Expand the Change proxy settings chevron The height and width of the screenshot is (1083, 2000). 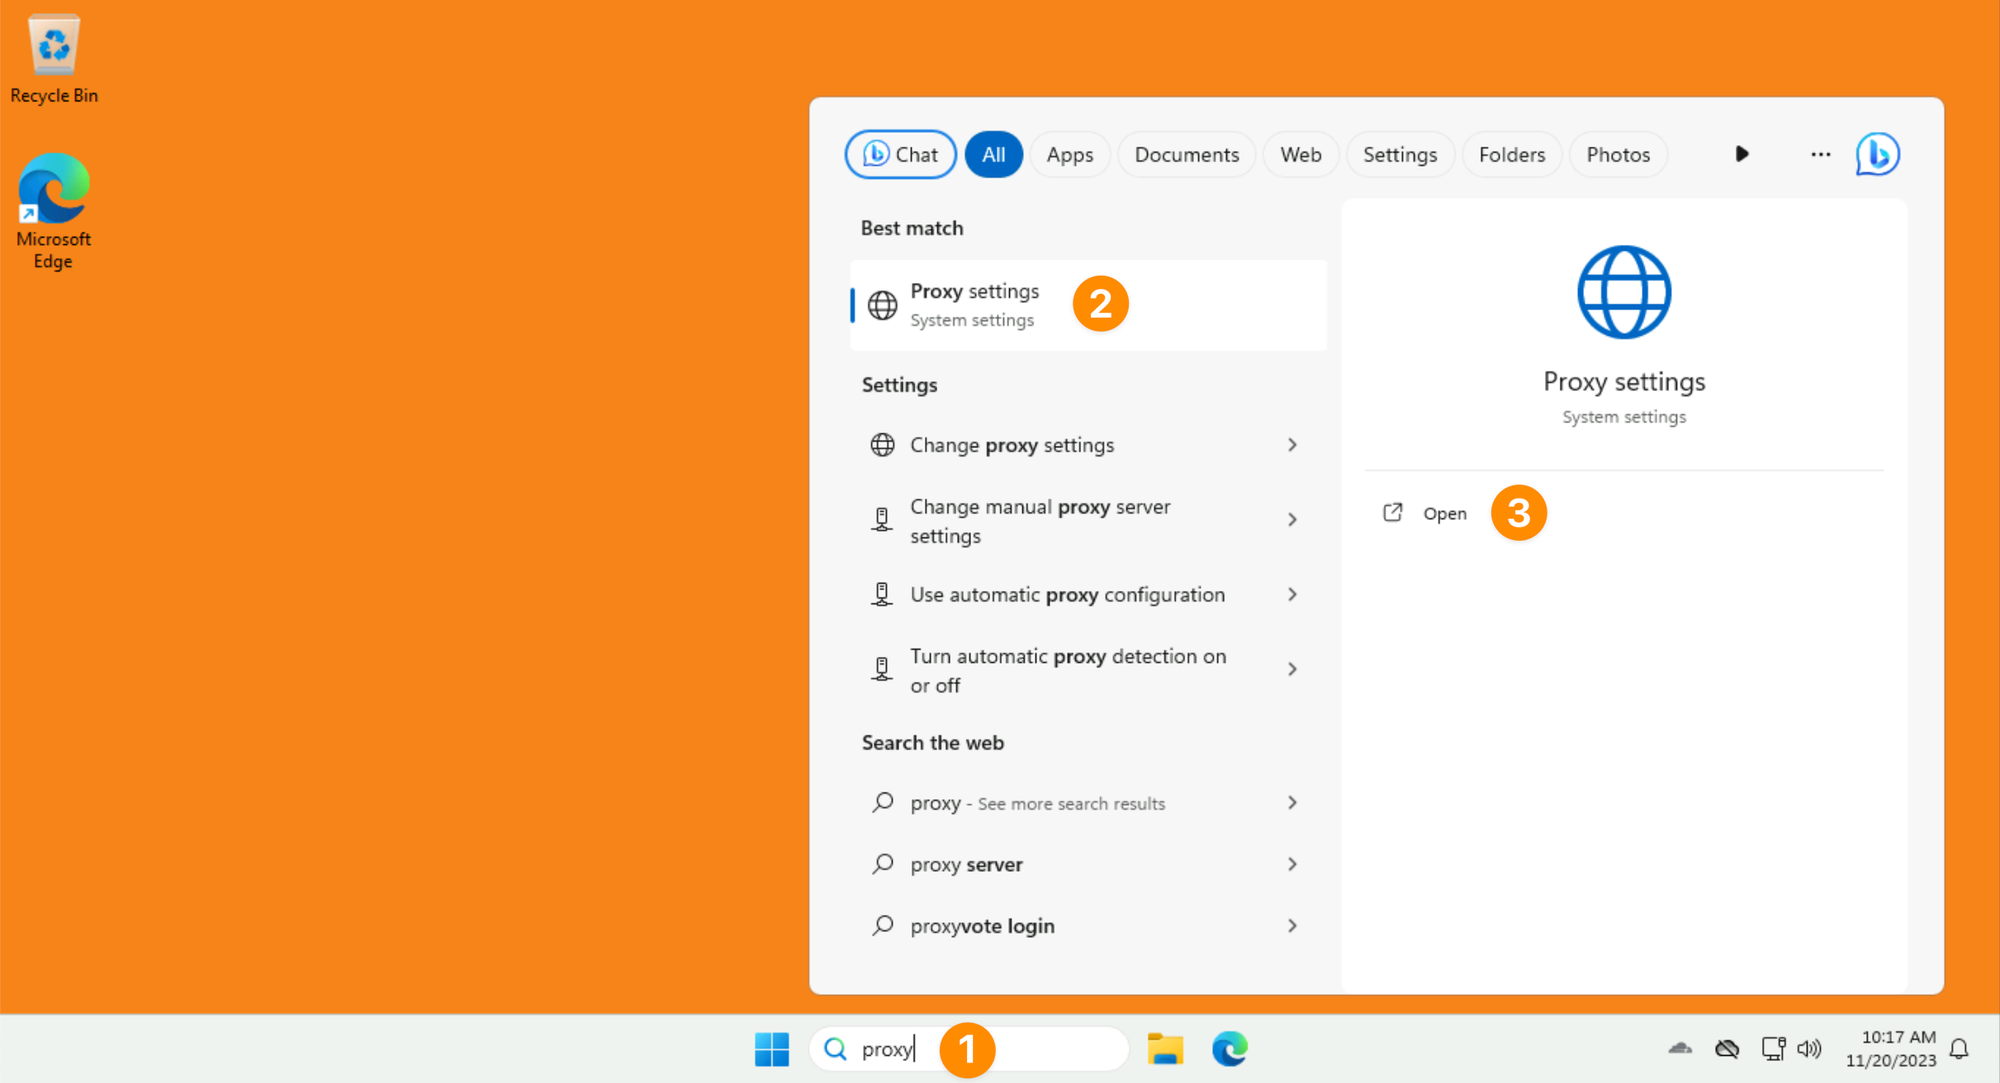[1292, 445]
